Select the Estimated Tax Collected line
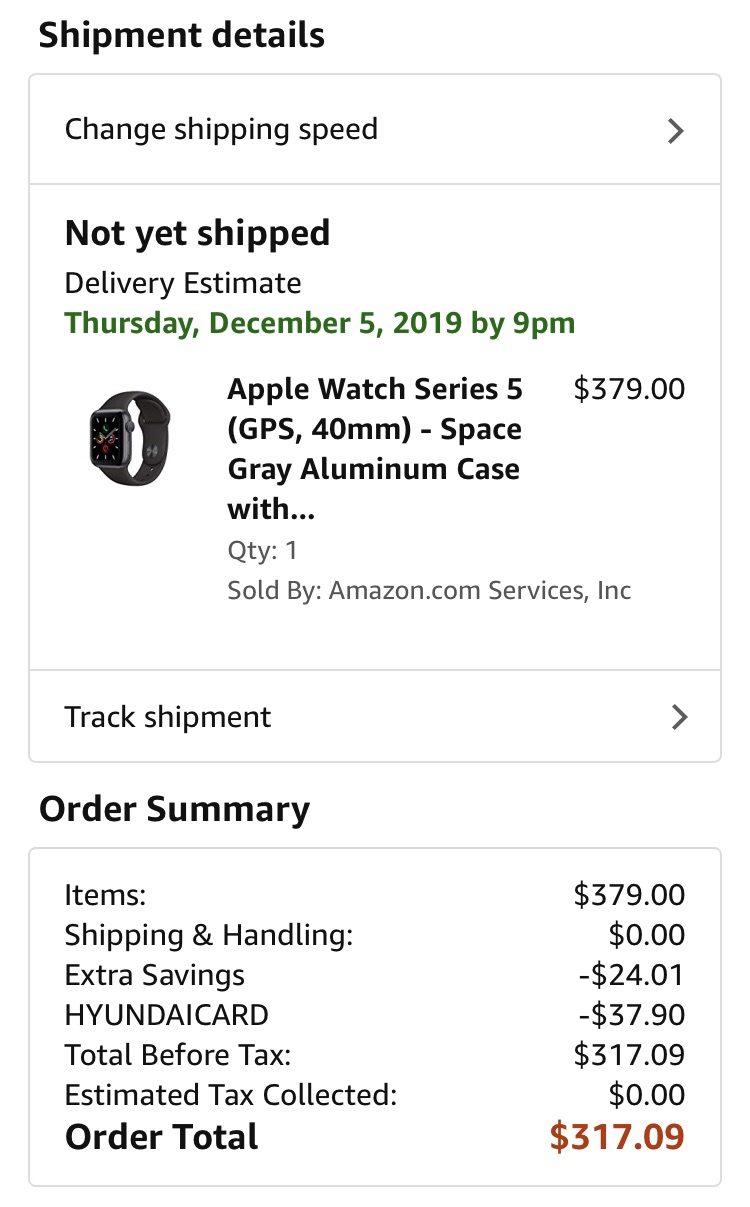Image resolution: width=750 pixels, height=1207 pixels. tap(231, 1095)
